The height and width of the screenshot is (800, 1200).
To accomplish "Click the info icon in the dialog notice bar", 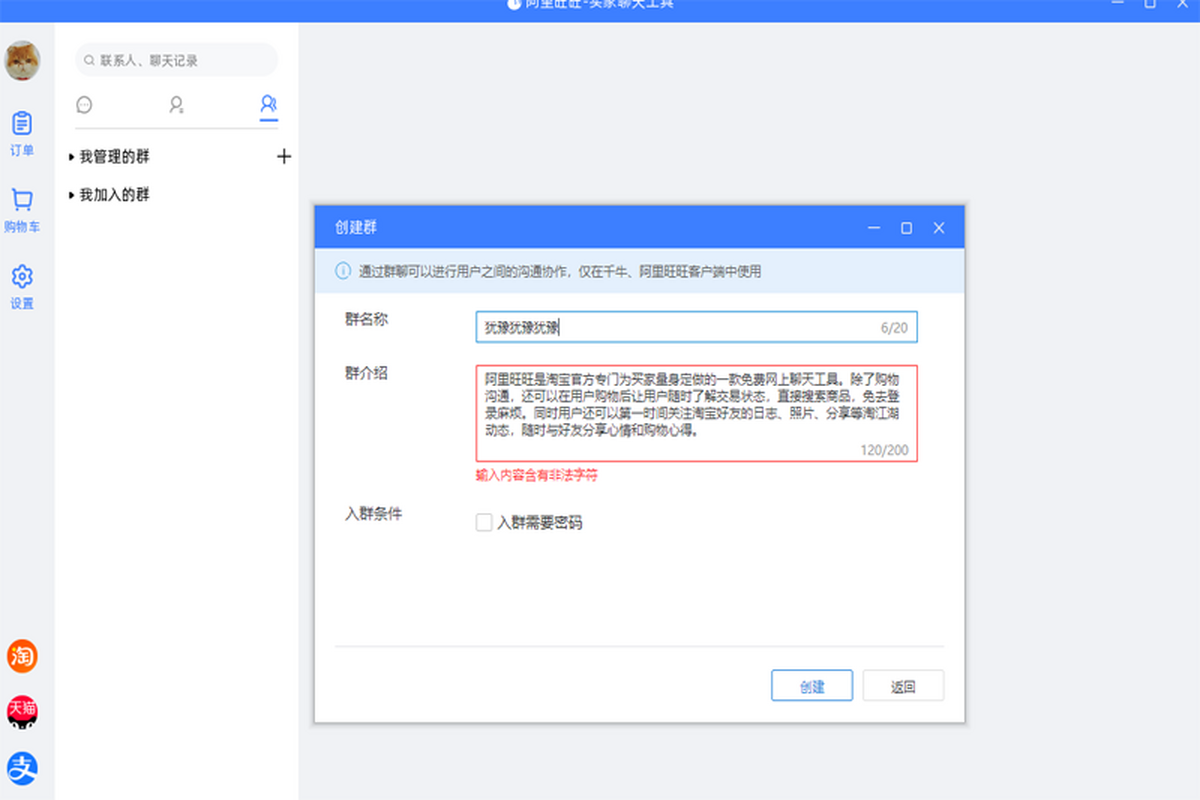I will (341, 271).
